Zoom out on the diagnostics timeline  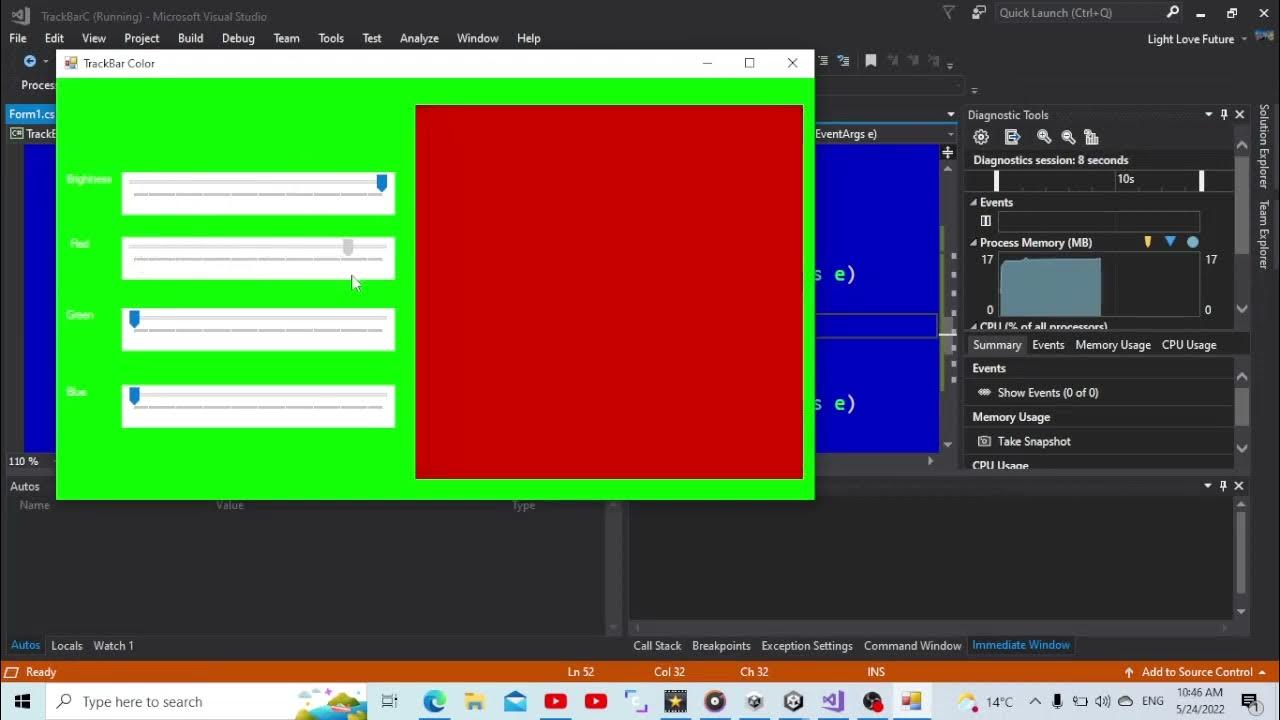pyautogui.click(x=1068, y=137)
